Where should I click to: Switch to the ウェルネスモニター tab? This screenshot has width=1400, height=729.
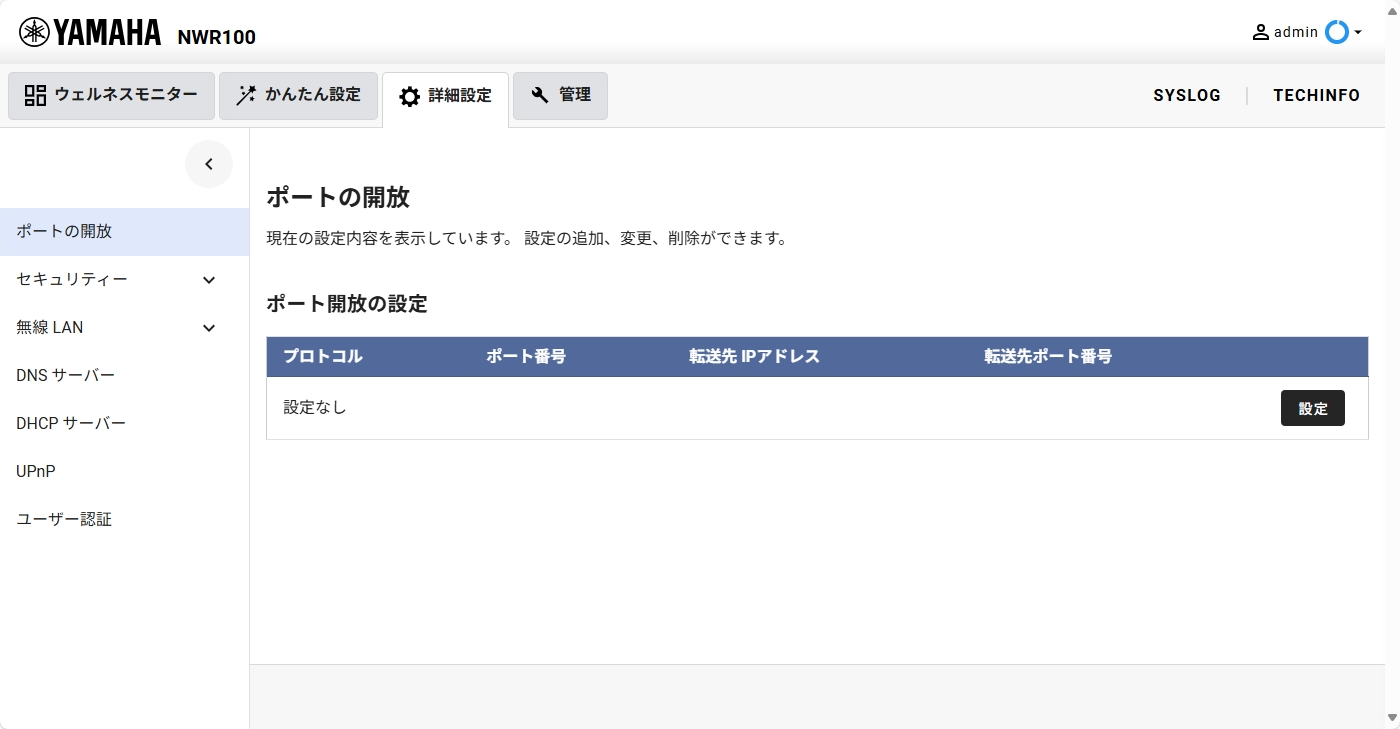tap(111, 96)
